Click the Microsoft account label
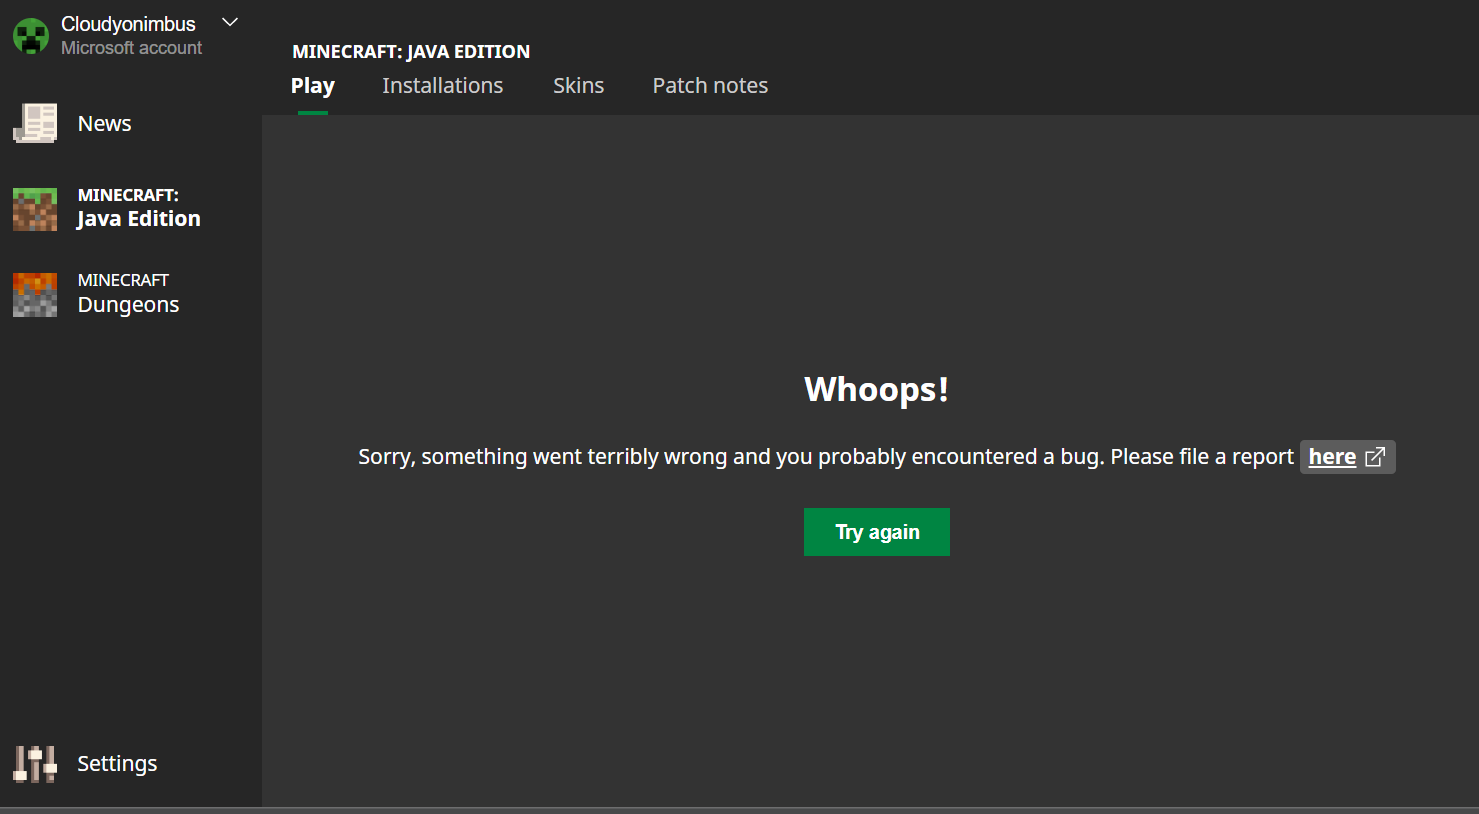 (131, 48)
